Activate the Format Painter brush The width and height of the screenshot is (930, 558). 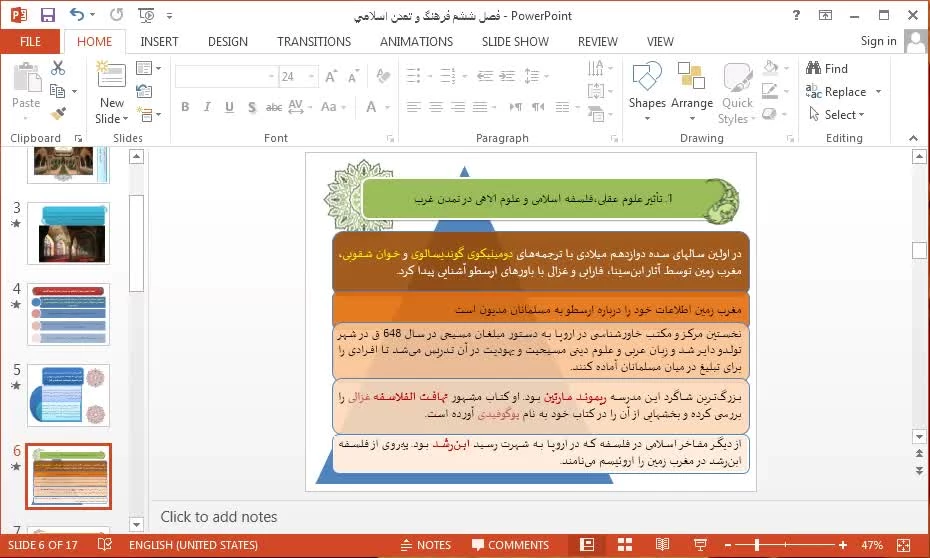click(58, 113)
